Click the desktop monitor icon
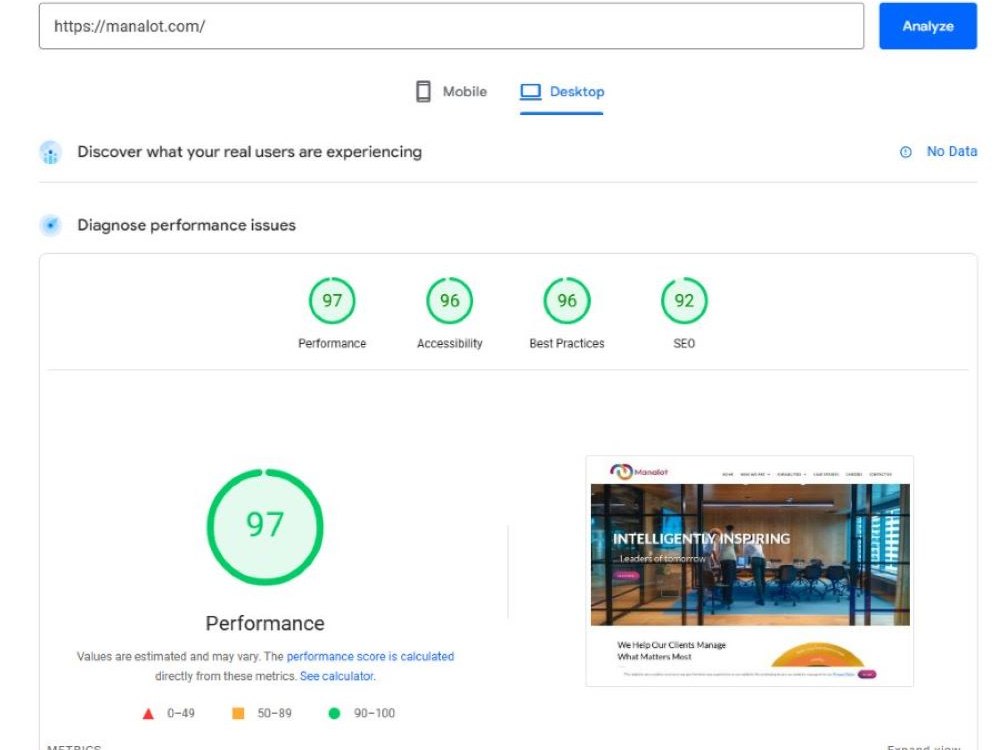Viewport: 1000px width, 750px height. (x=530, y=92)
